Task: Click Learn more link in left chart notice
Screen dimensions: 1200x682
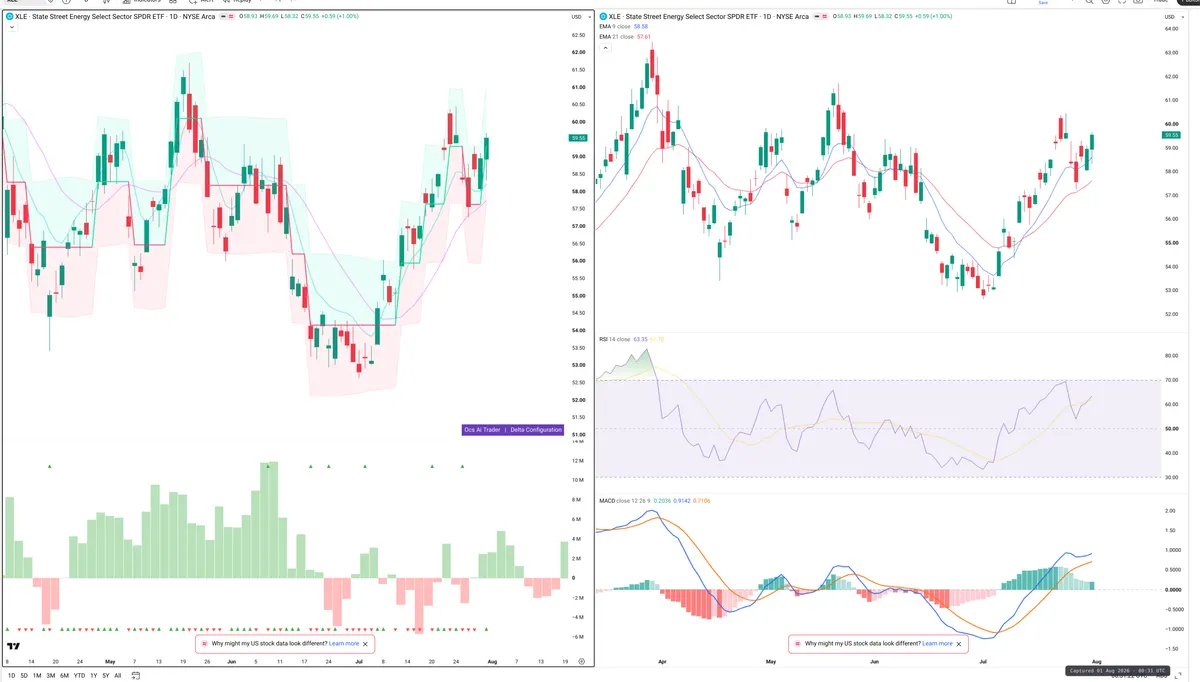Action: pyautogui.click(x=344, y=644)
